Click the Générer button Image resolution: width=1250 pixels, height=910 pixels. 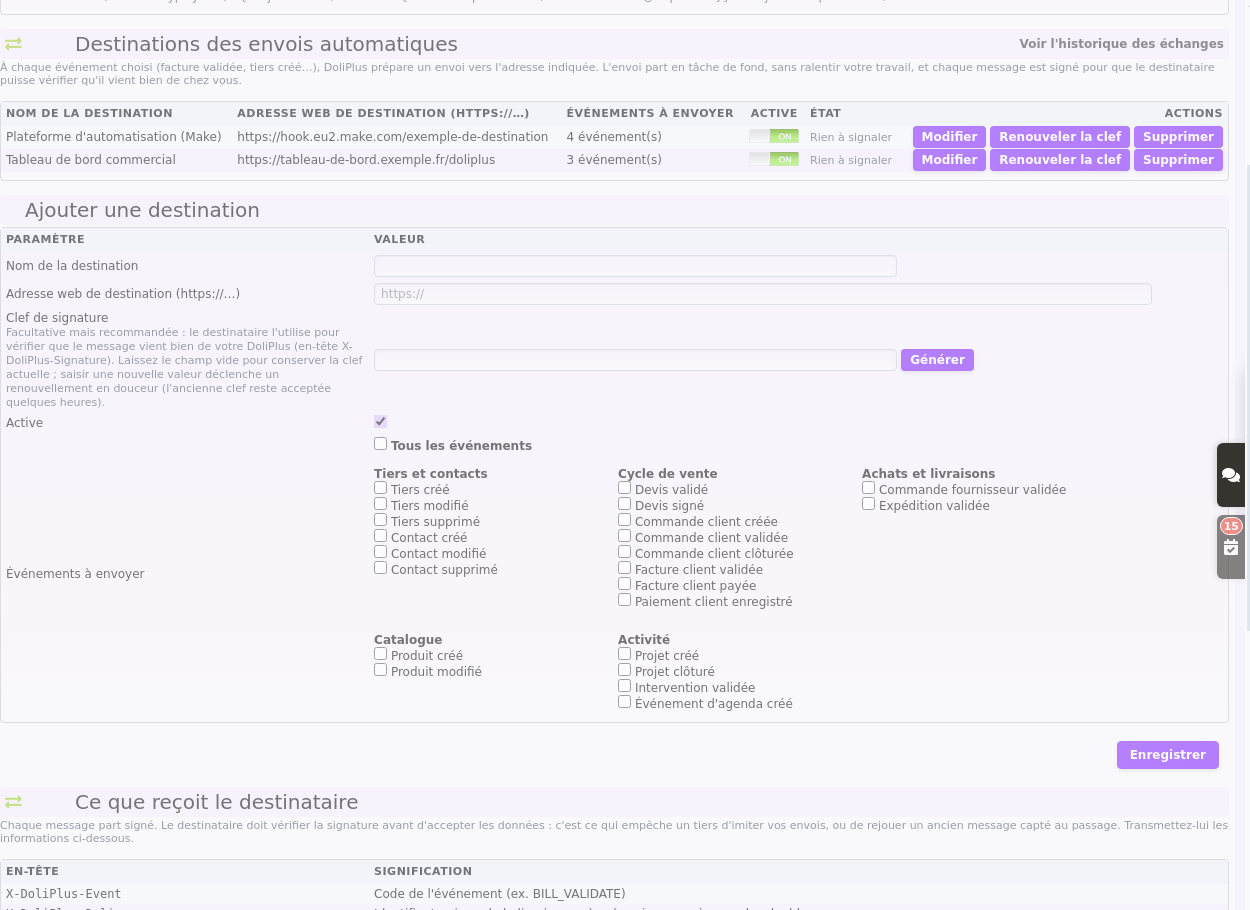point(937,360)
